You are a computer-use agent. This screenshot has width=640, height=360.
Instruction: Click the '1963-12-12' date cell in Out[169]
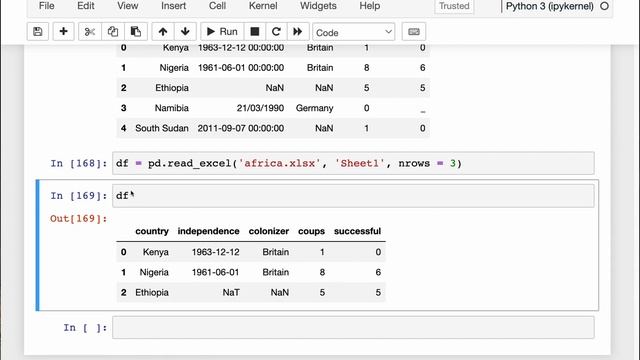[216, 252]
